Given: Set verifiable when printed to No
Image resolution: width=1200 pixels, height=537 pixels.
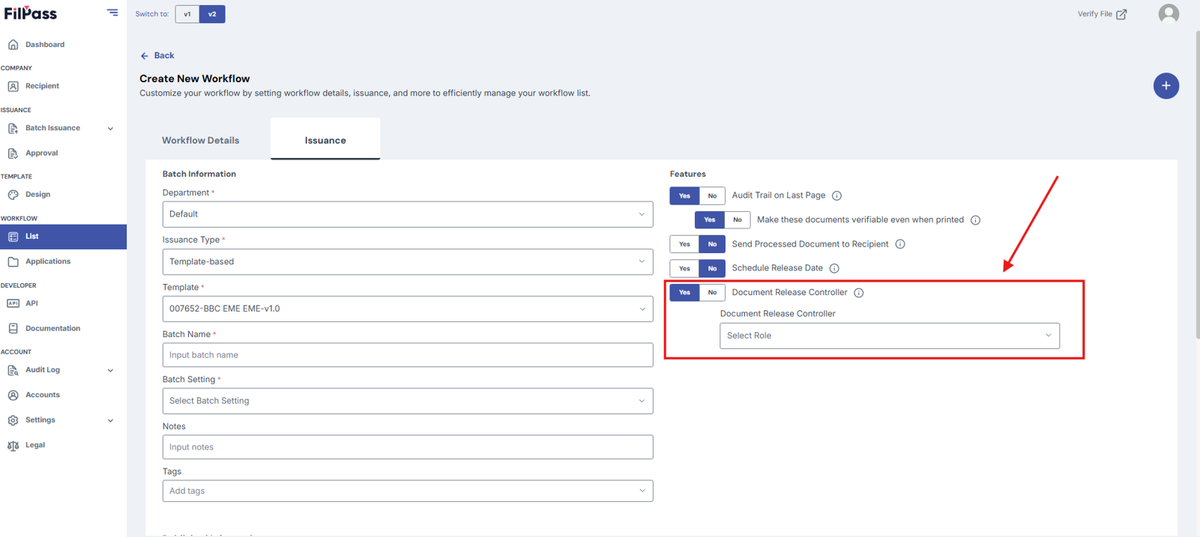Looking at the screenshot, I should [x=737, y=220].
